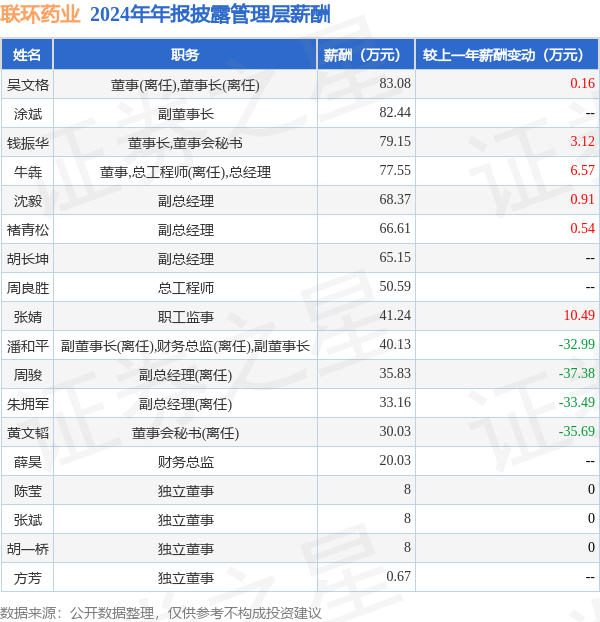Screen dimensions: 600x622
Task: Click the change value 0.54
Action: pos(582,228)
